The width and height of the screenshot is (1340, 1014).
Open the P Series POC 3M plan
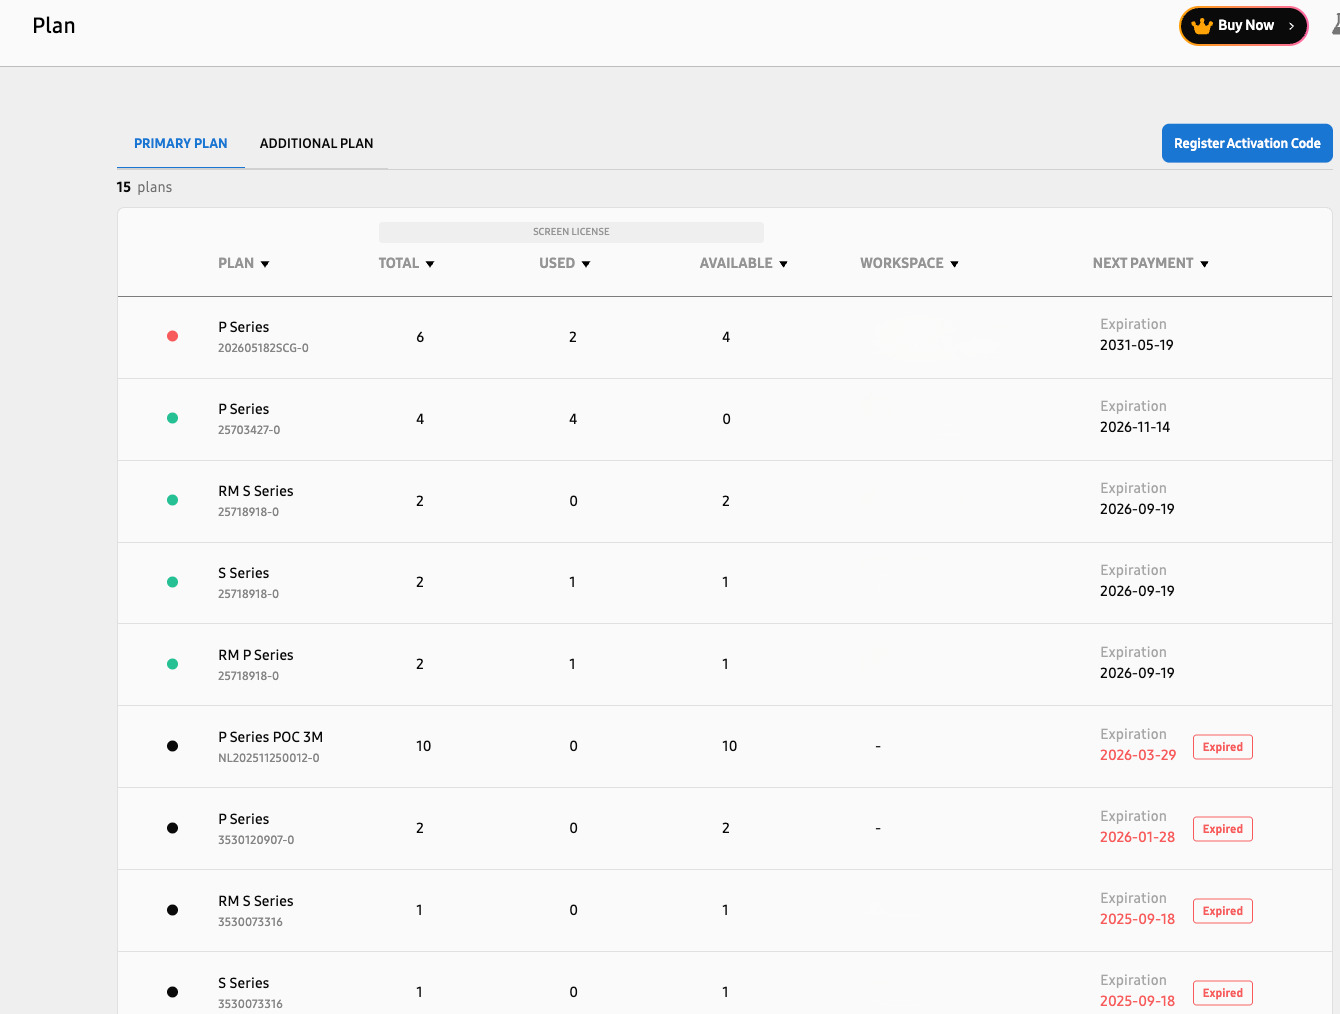point(270,737)
